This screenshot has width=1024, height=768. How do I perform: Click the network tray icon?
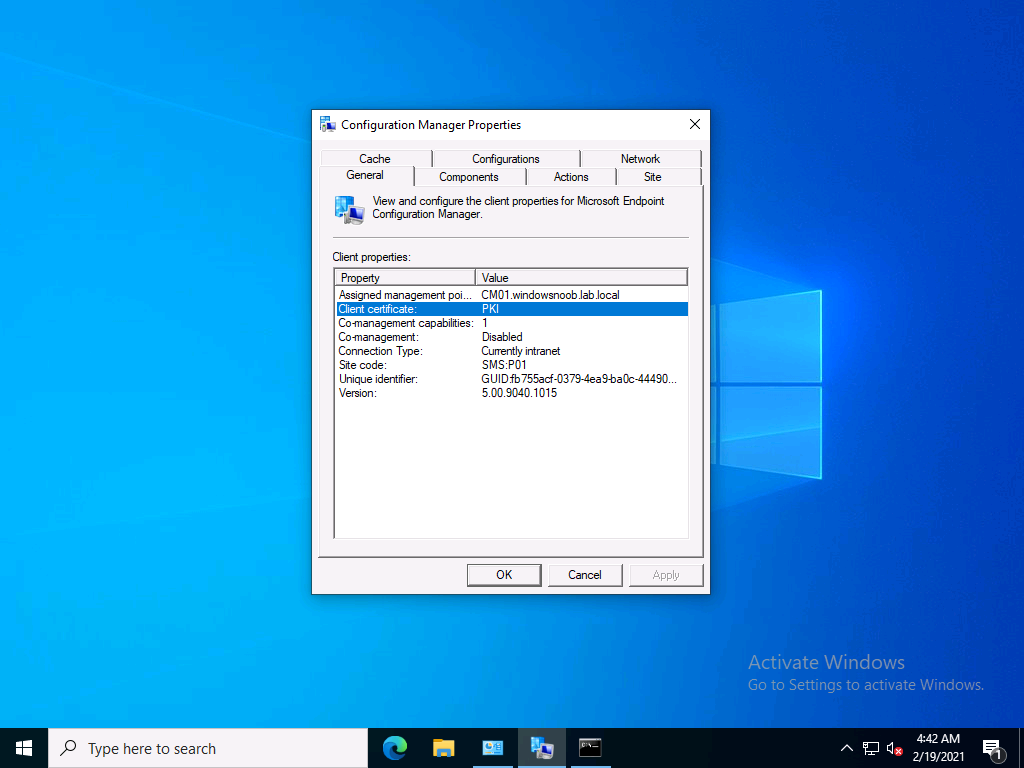[871, 748]
